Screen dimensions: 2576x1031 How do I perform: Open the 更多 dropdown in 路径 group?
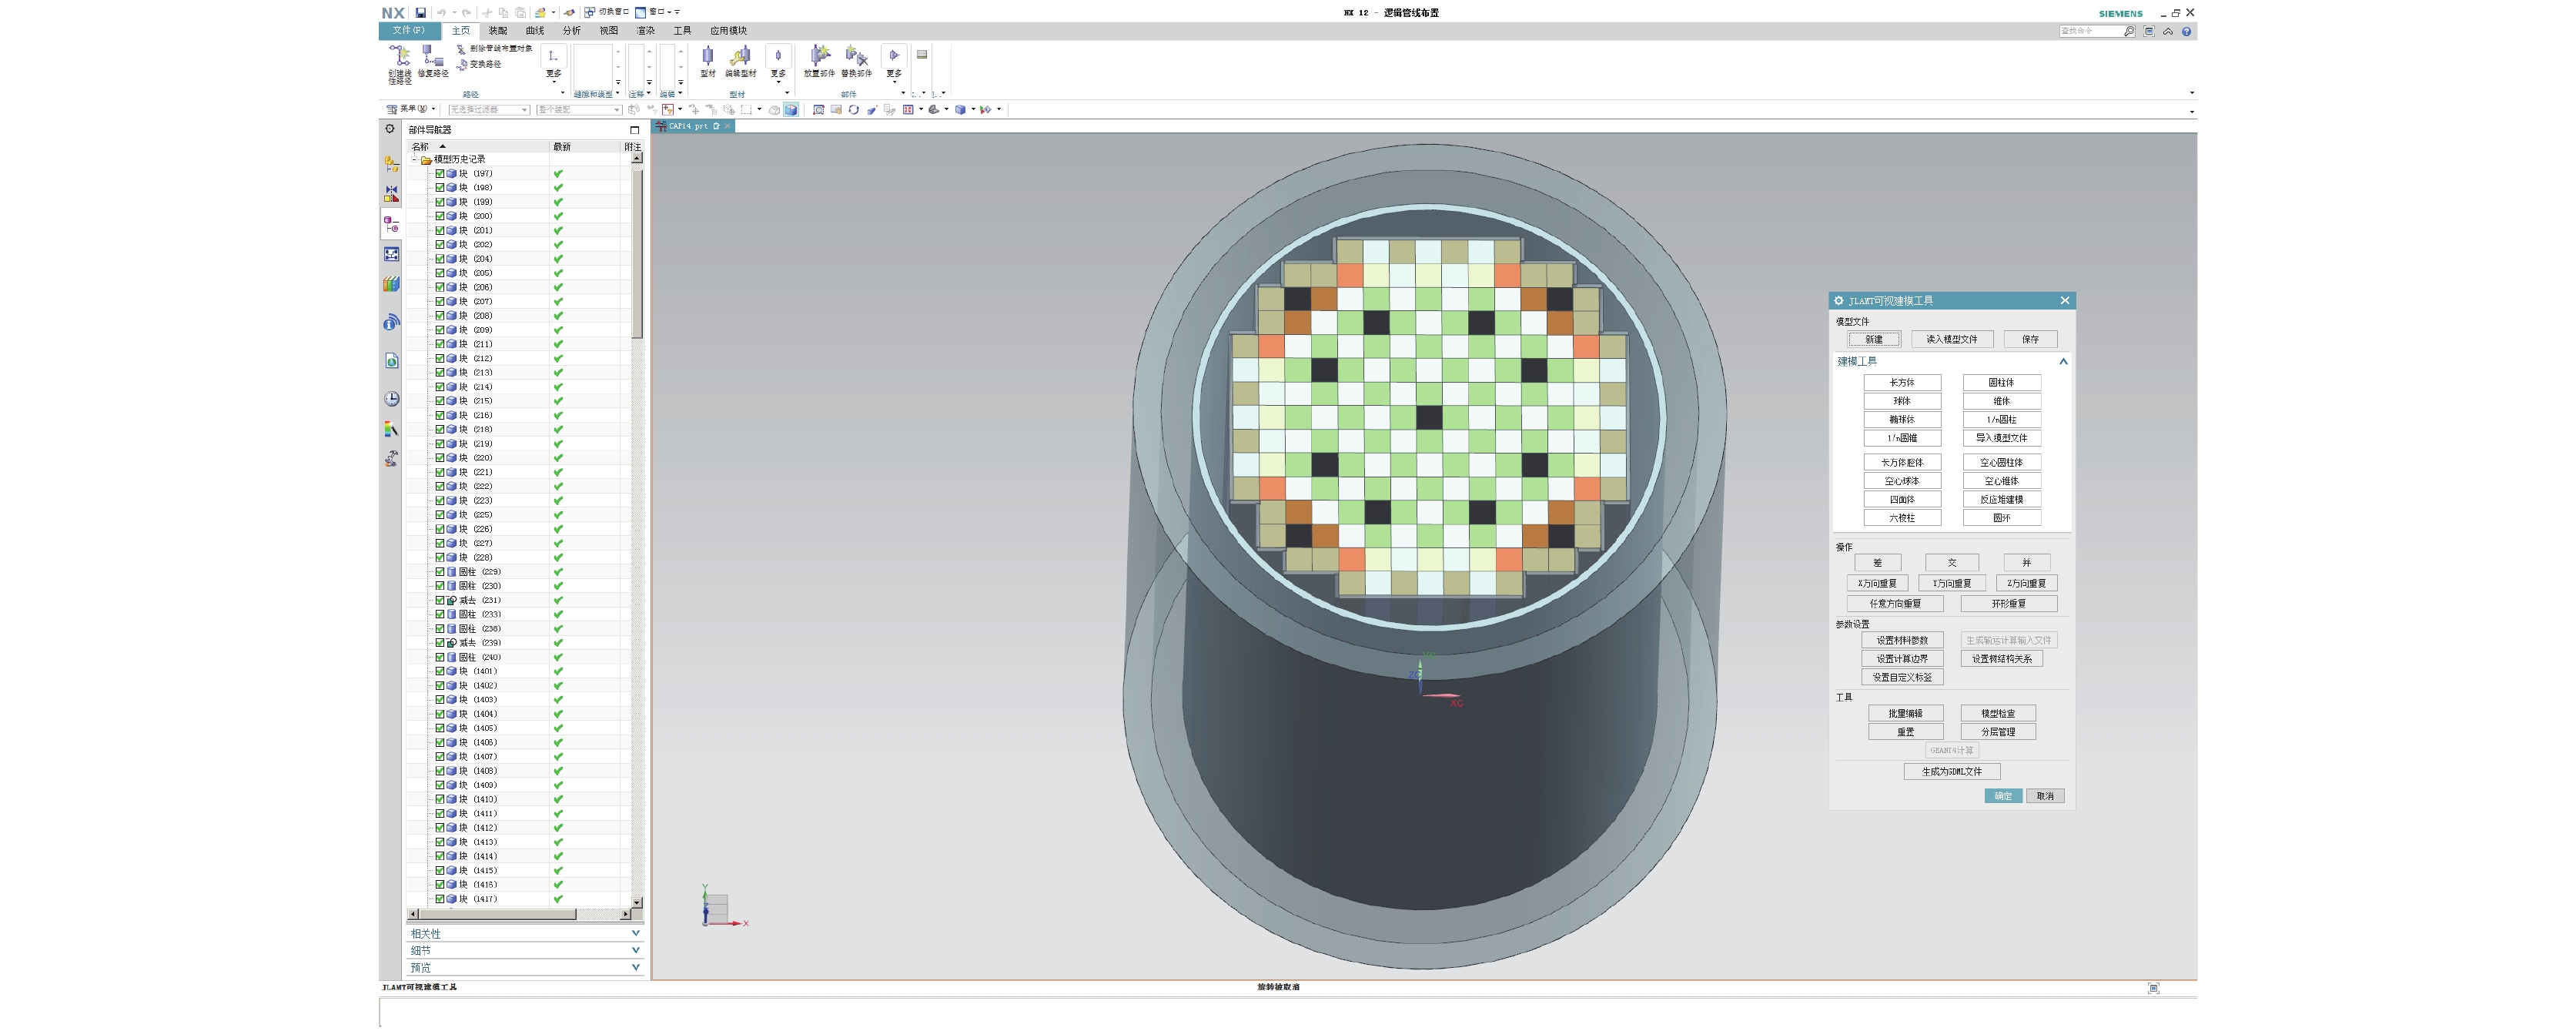(x=553, y=64)
